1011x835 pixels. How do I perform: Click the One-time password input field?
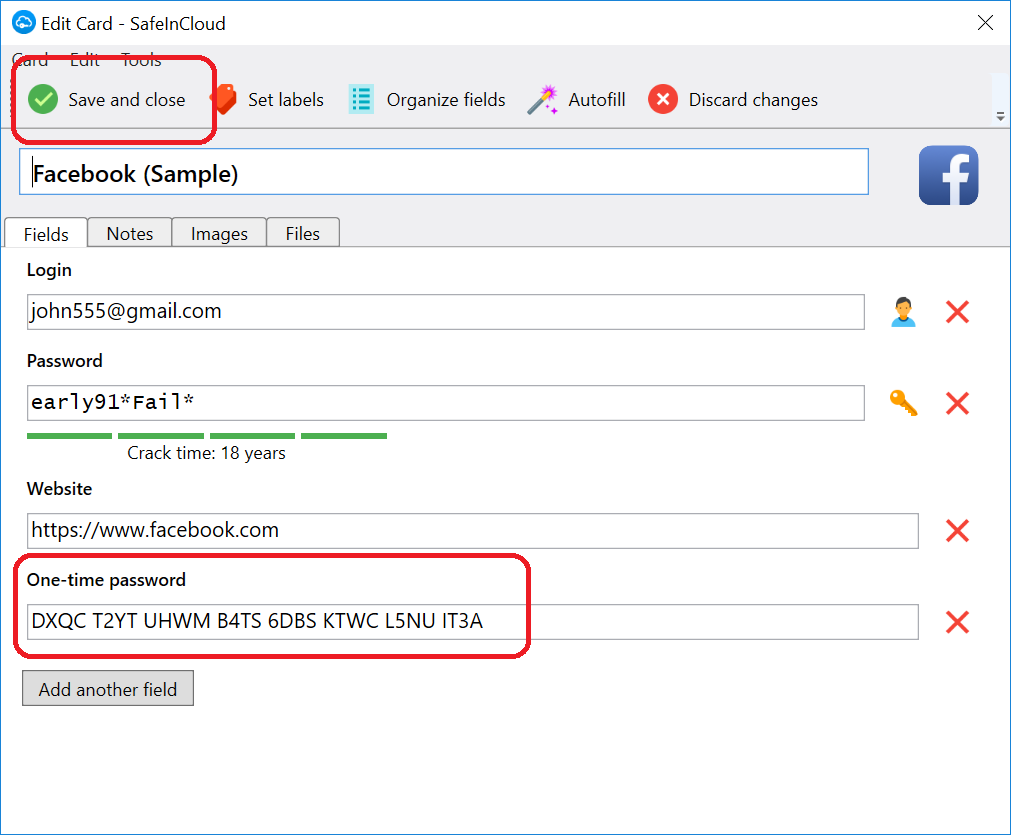[473, 622]
